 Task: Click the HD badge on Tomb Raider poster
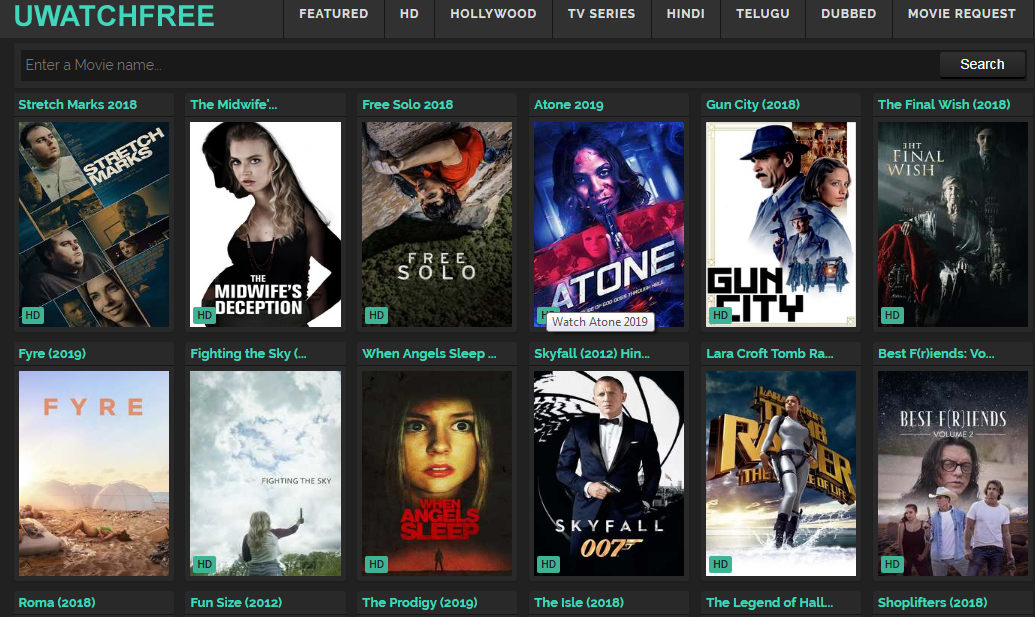[x=720, y=564]
